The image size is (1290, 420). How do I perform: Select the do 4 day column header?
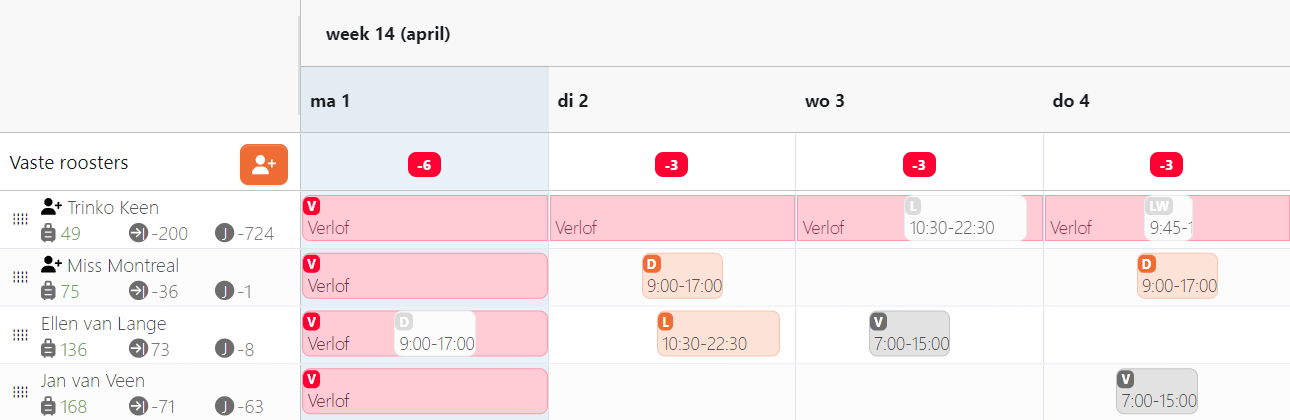pyautogui.click(x=1166, y=100)
